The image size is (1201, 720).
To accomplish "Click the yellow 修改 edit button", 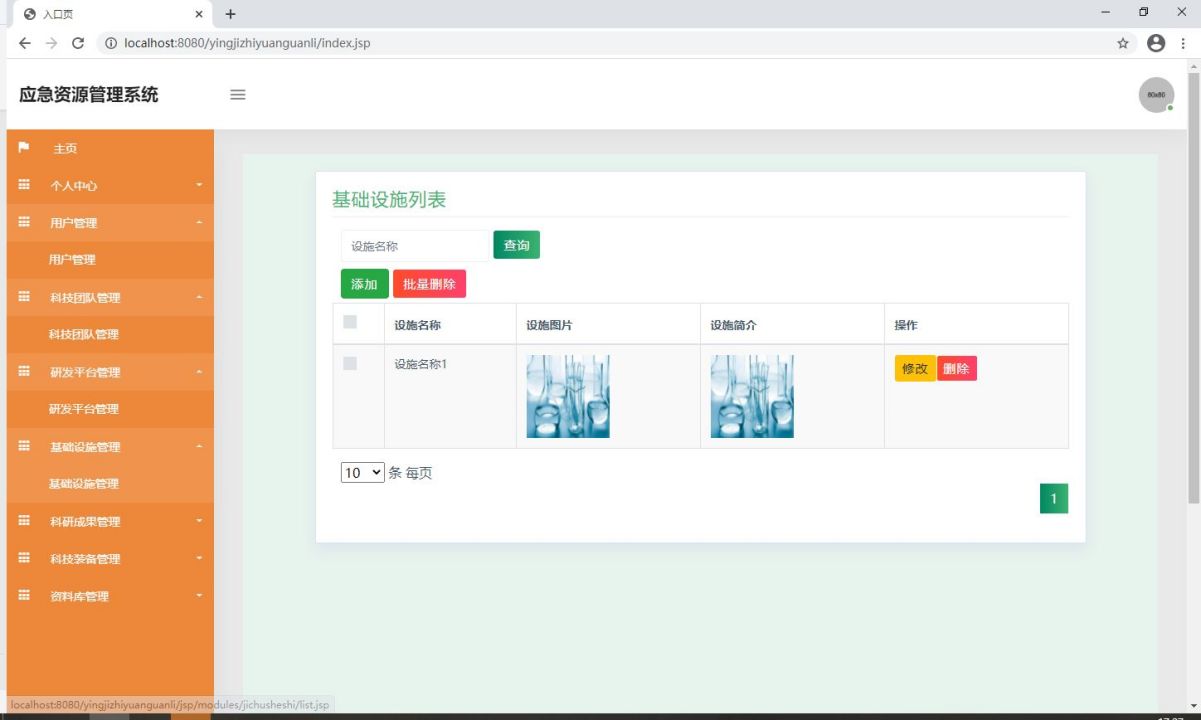I will click(915, 368).
